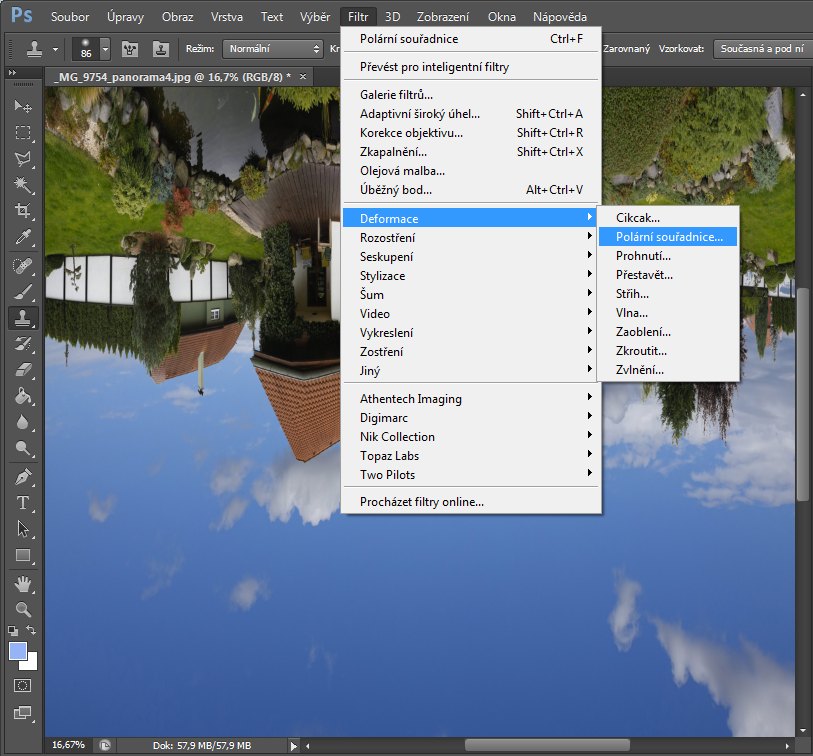Select the Pen tool

pos(22,477)
